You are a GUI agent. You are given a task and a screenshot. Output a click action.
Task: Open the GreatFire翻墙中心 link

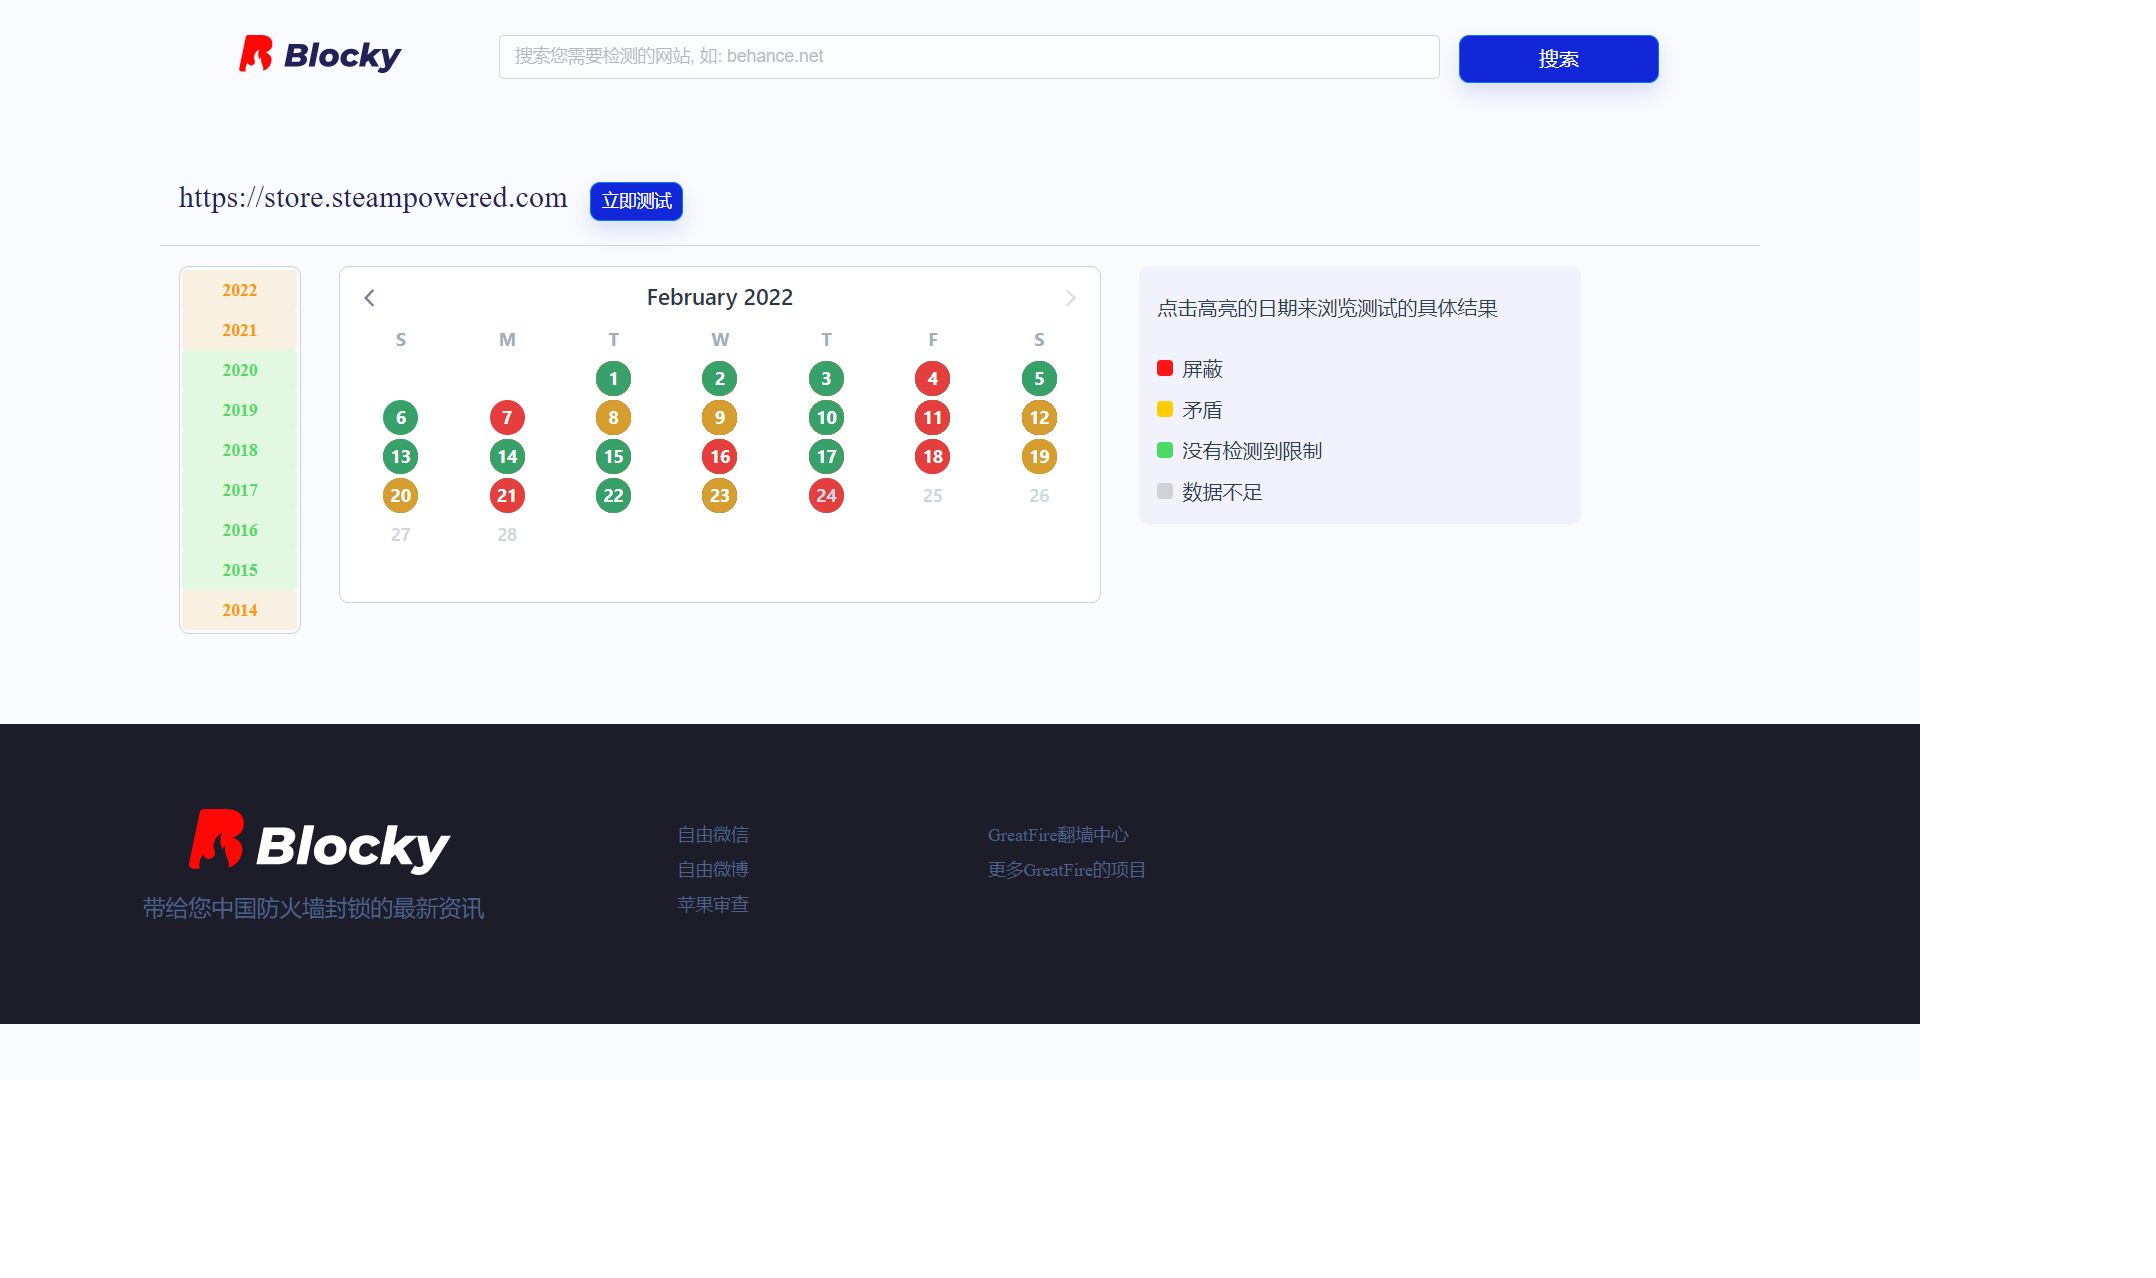pos(1058,835)
